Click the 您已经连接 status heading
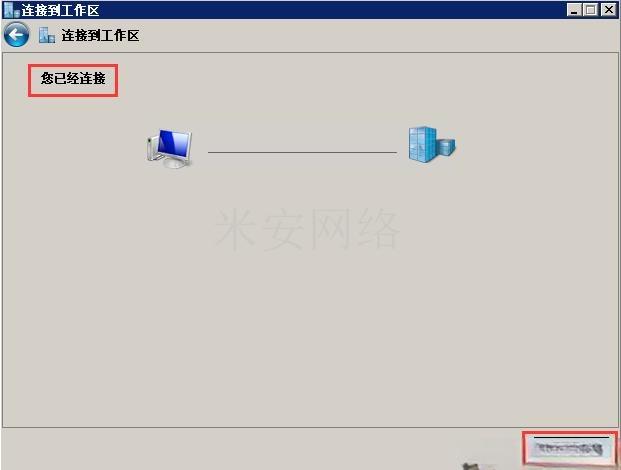621x470 pixels. coord(73,78)
